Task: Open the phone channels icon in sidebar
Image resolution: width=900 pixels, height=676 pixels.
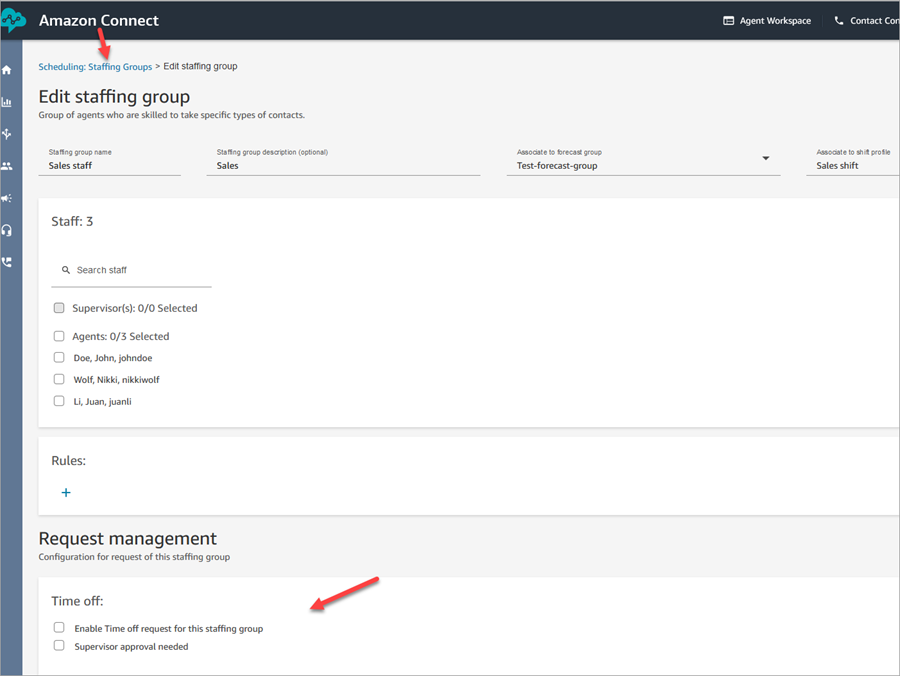Action: pyautogui.click(x=7, y=262)
